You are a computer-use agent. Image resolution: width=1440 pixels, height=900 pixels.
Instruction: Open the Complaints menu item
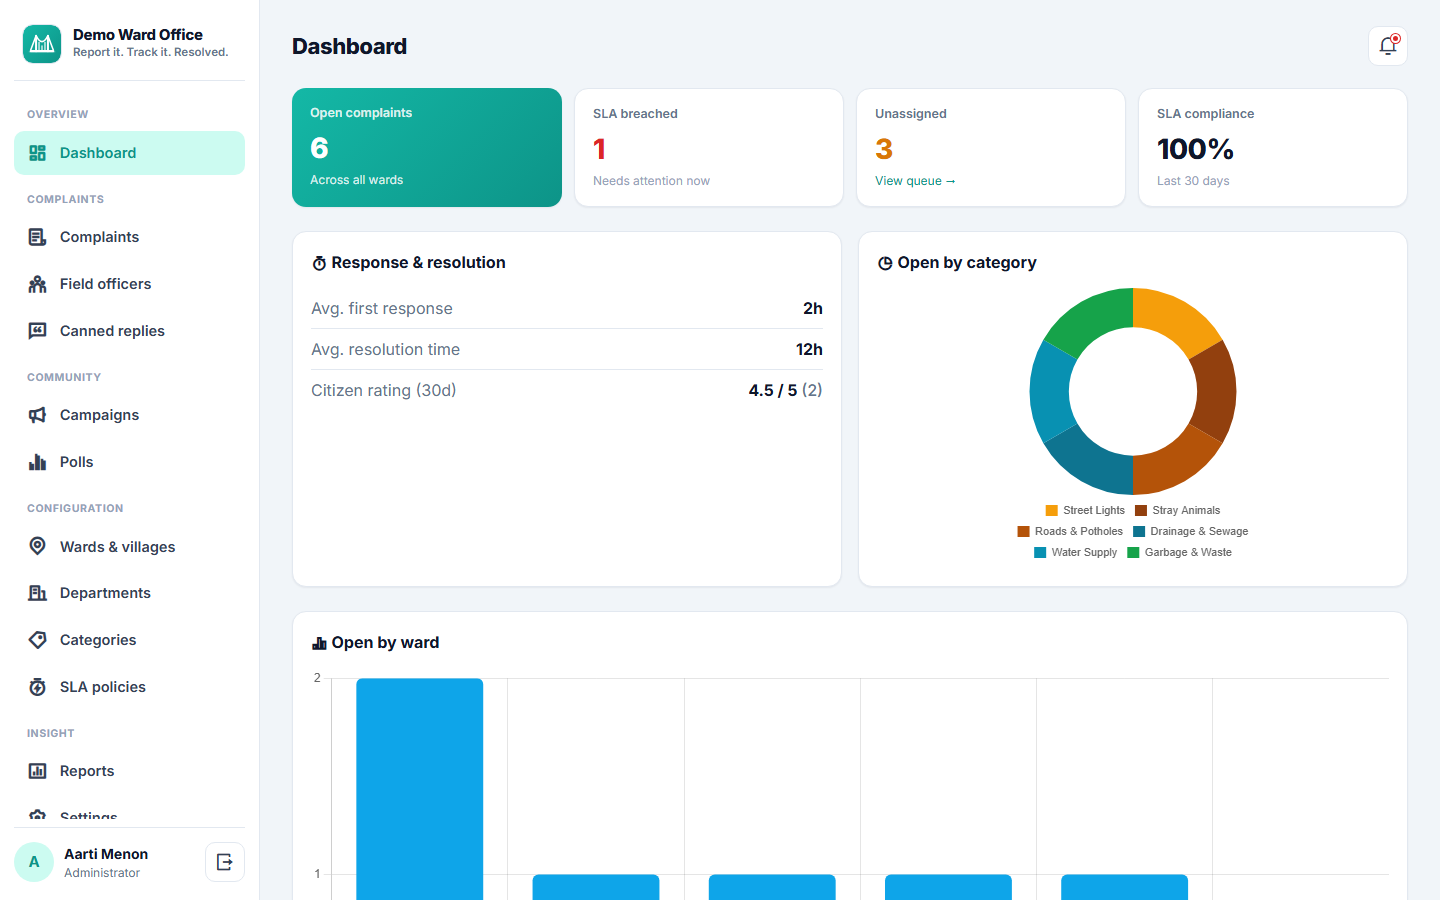129,237
